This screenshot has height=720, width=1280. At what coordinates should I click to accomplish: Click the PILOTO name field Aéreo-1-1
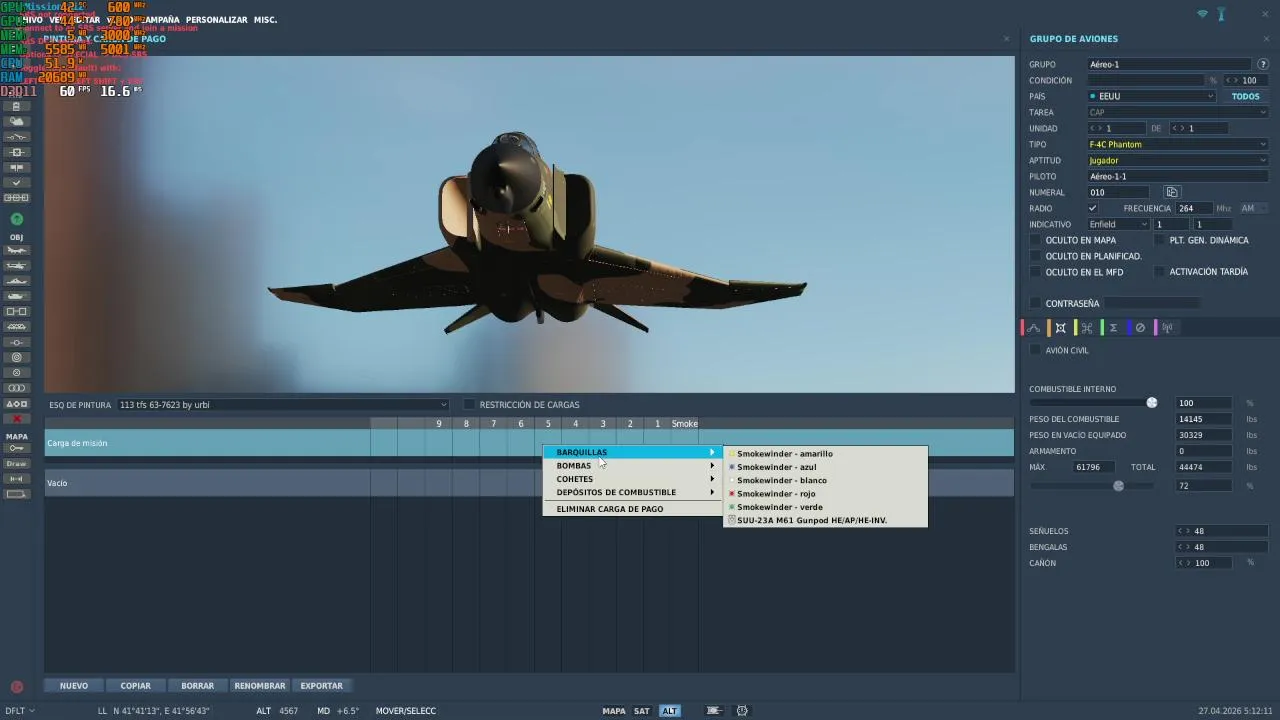coord(1178,176)
